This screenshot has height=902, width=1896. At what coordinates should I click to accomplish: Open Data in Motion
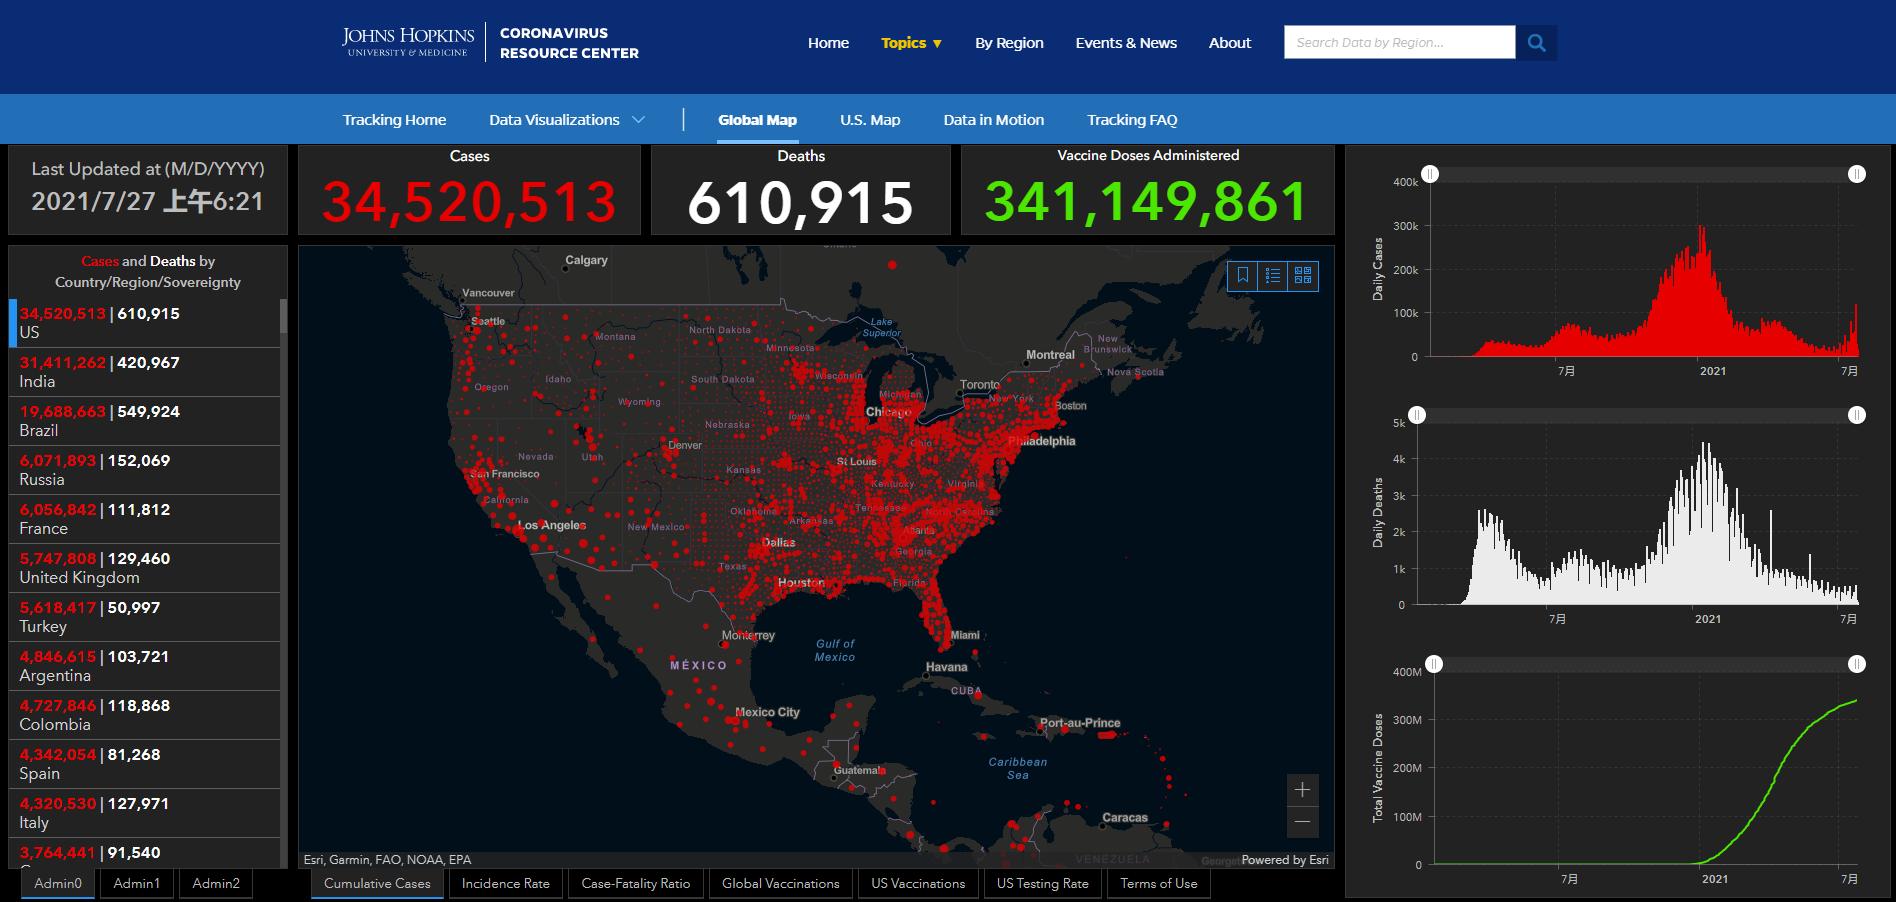click(x=994, y=120)
